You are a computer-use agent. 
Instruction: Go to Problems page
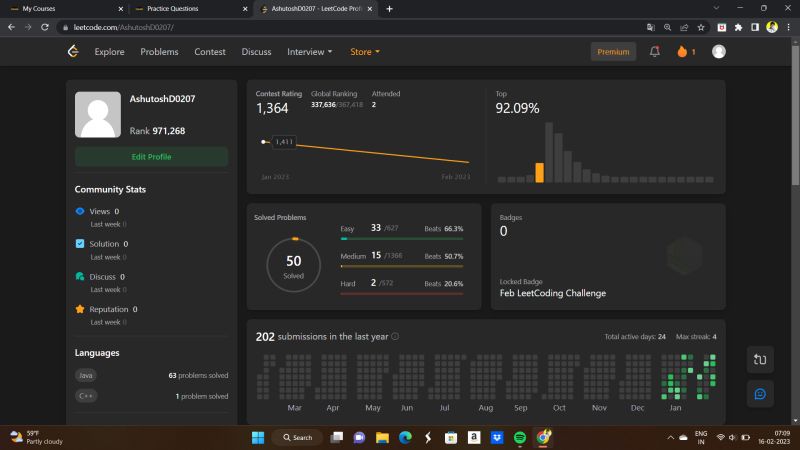(159, 52)
